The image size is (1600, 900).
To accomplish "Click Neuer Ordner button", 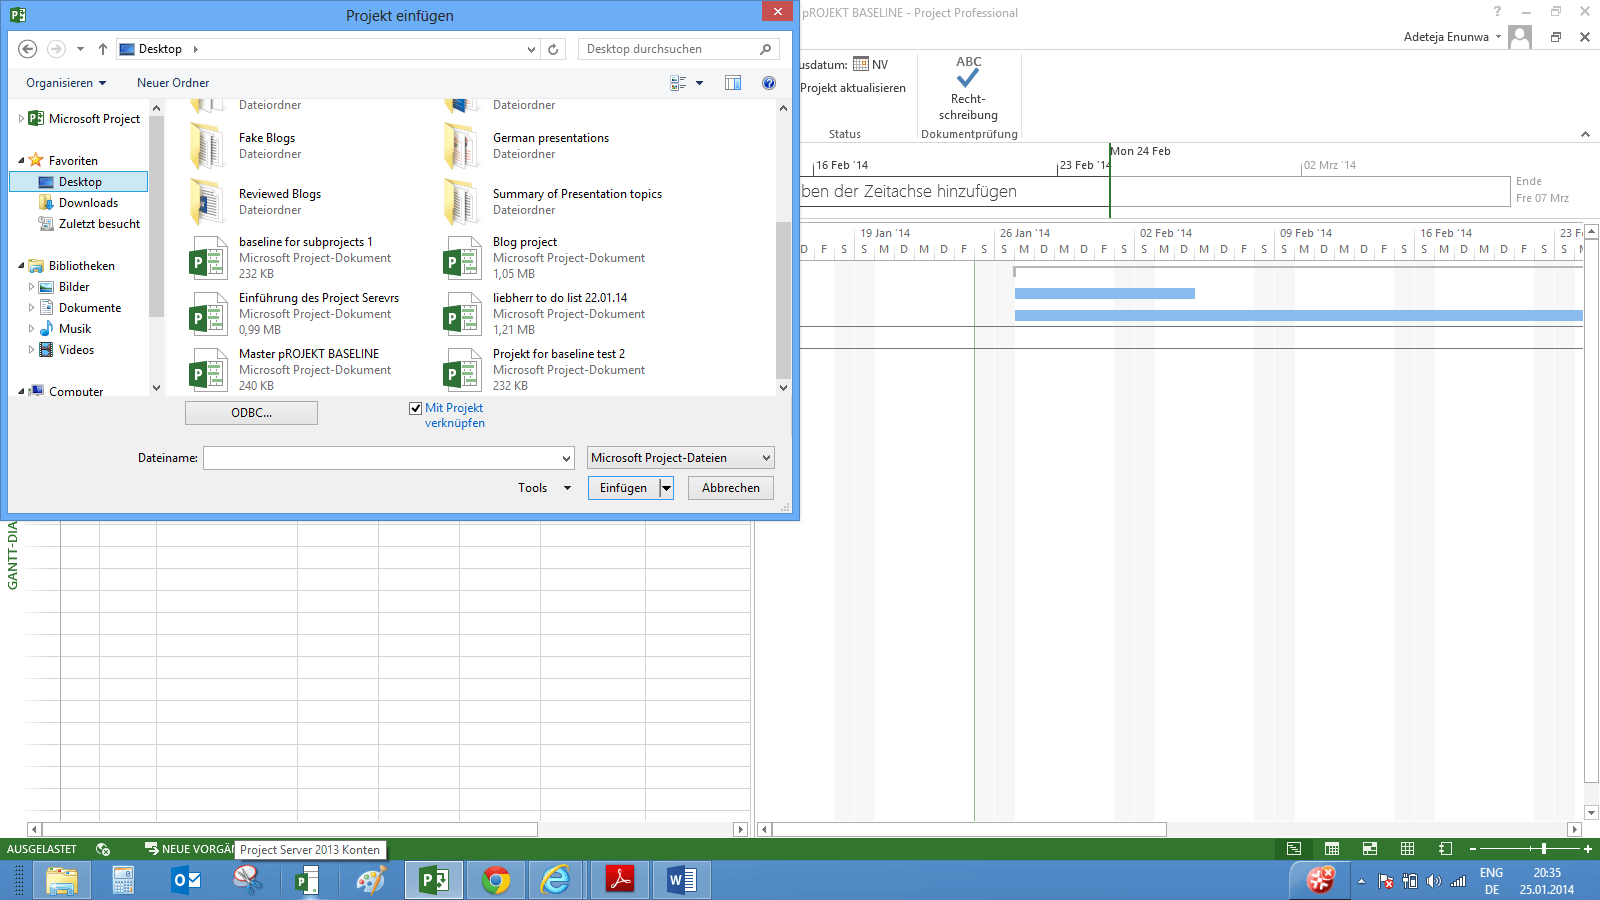I will point(173,83).
